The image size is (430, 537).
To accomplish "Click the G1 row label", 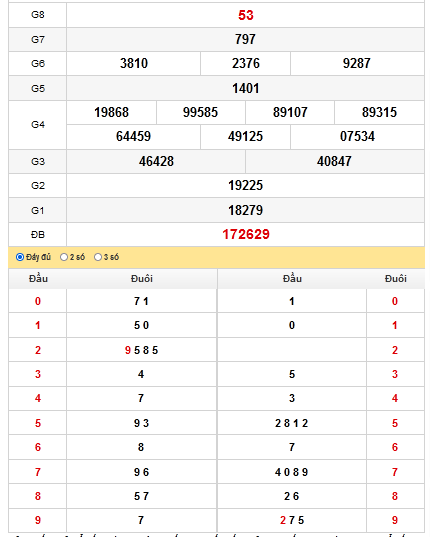I will (38, 210).
